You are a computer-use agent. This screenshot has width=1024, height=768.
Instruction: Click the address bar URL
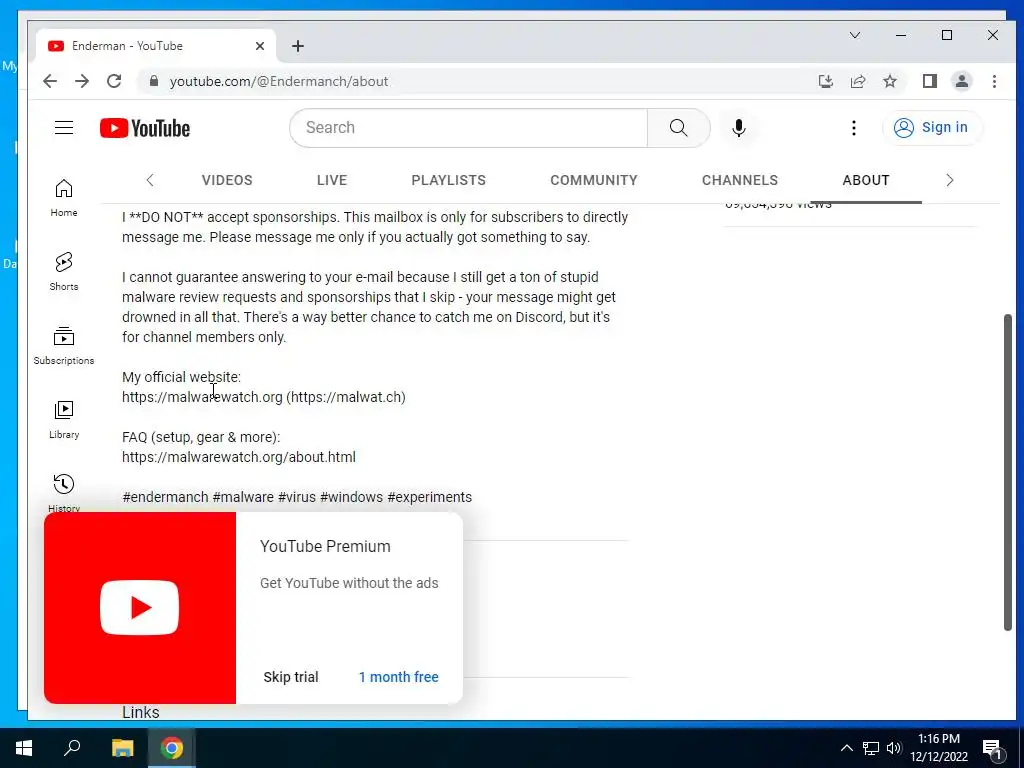279,82
